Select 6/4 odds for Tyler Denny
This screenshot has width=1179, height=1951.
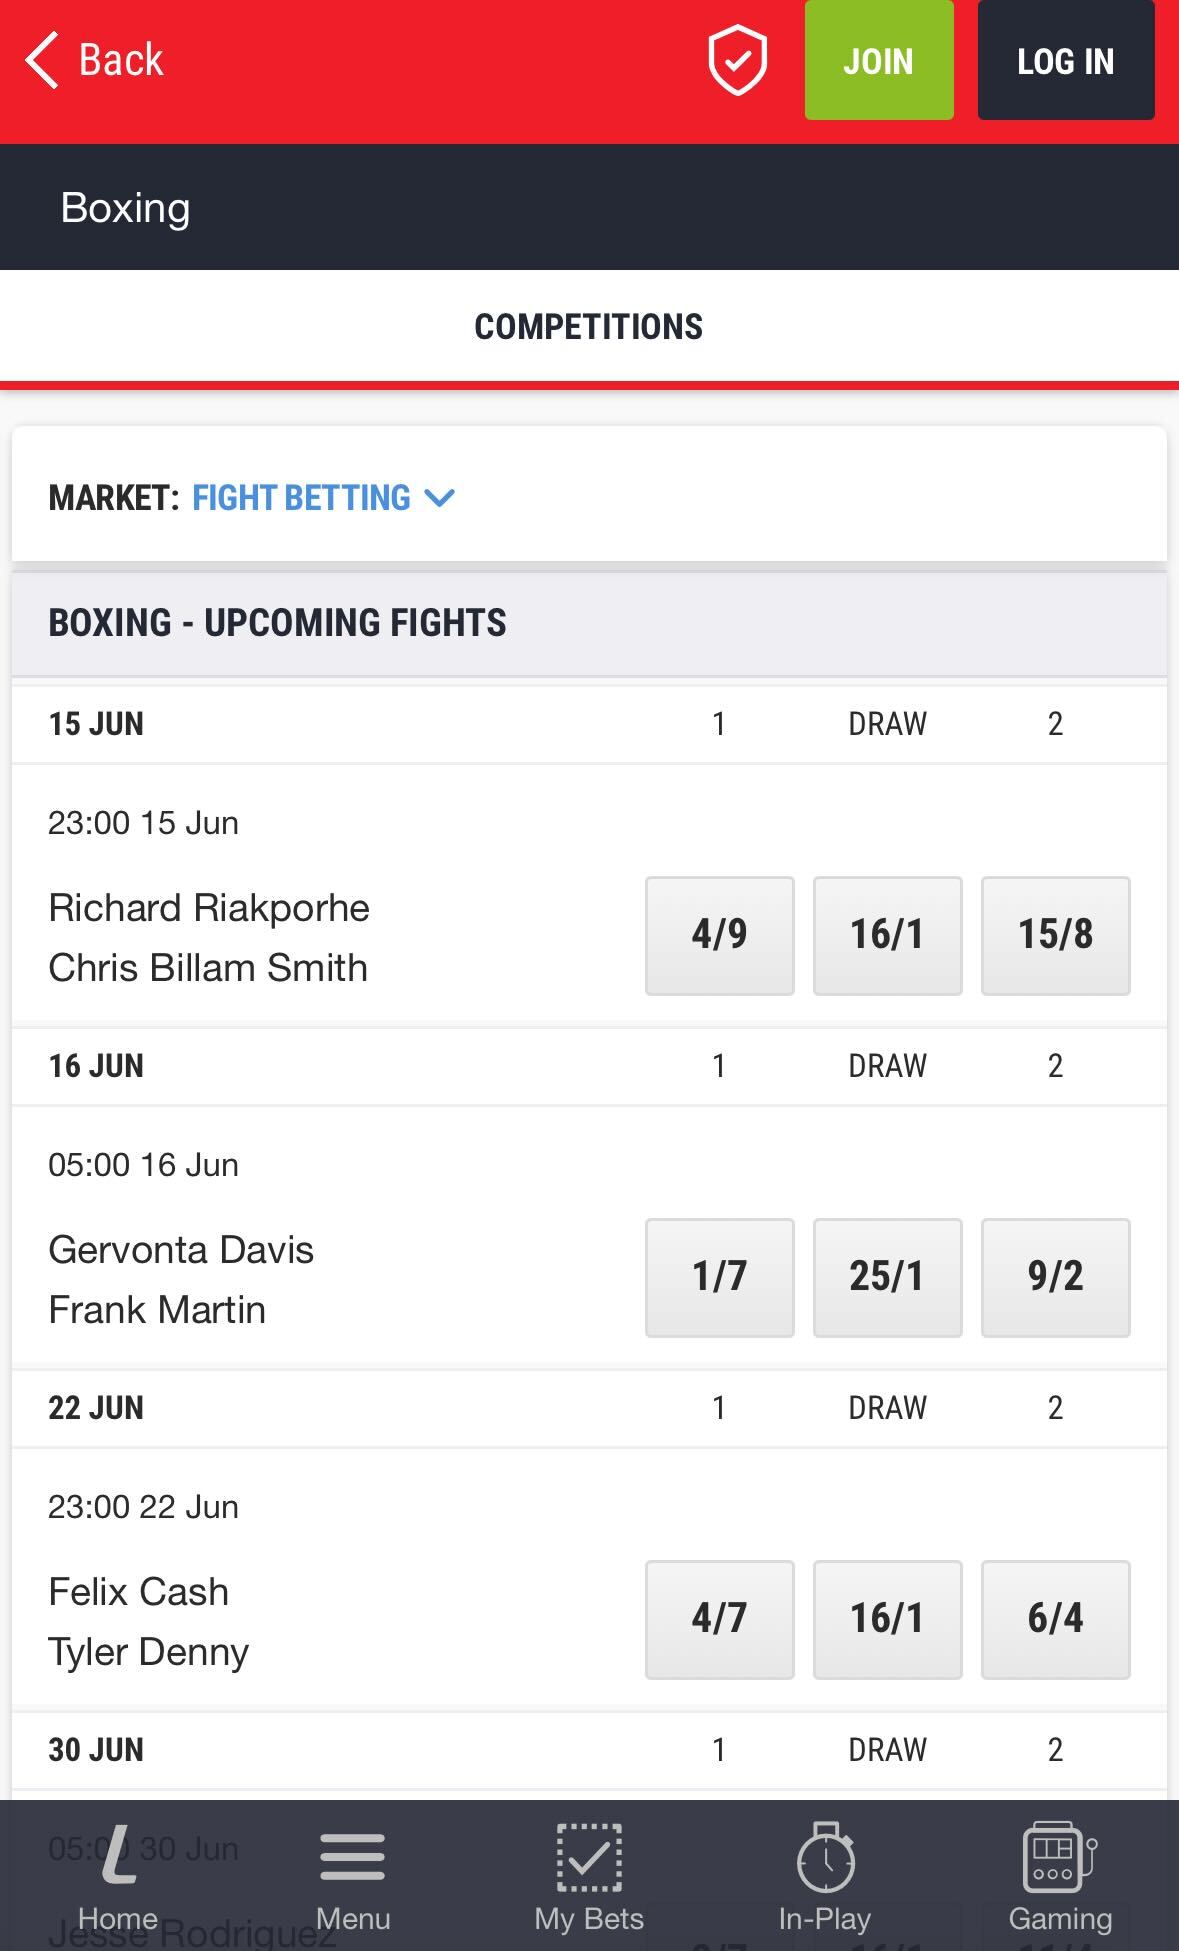(x=1055, y=1620)
